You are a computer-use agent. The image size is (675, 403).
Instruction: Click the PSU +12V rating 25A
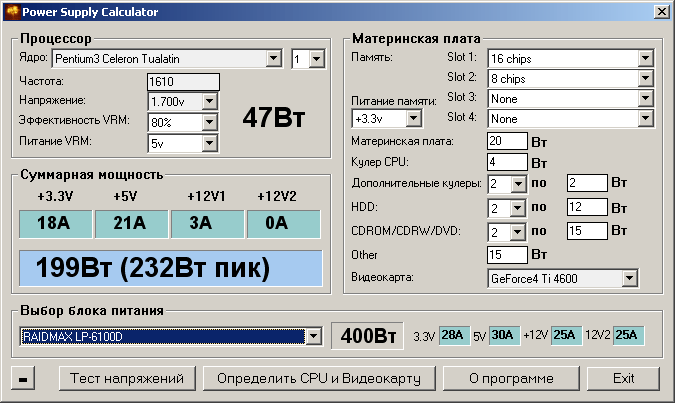(566, 335)
